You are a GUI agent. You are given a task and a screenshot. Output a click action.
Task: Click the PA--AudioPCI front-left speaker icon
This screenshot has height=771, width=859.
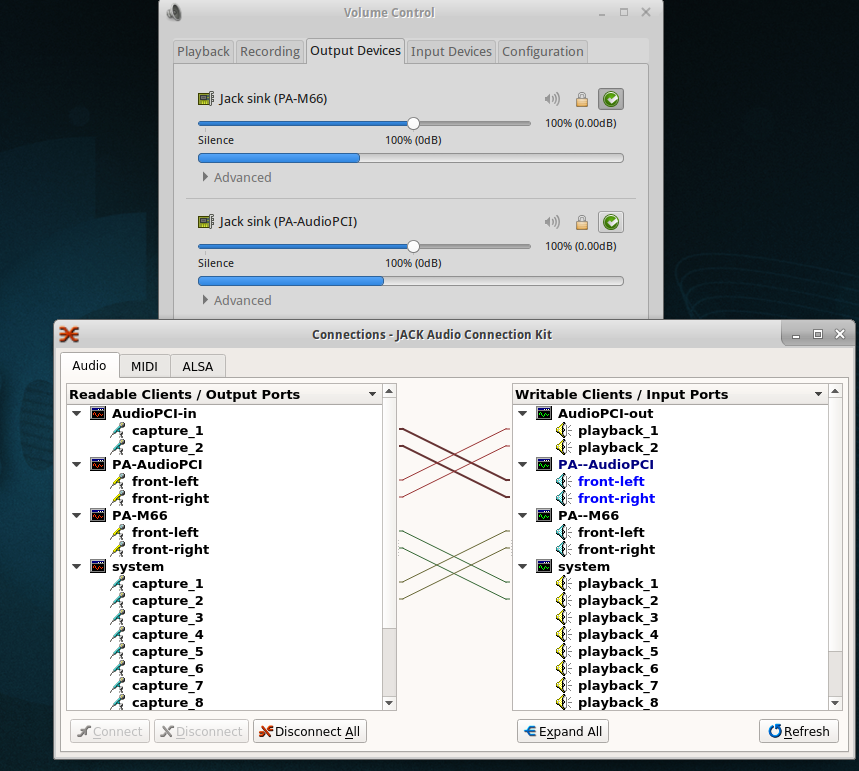tap(564, 482)
